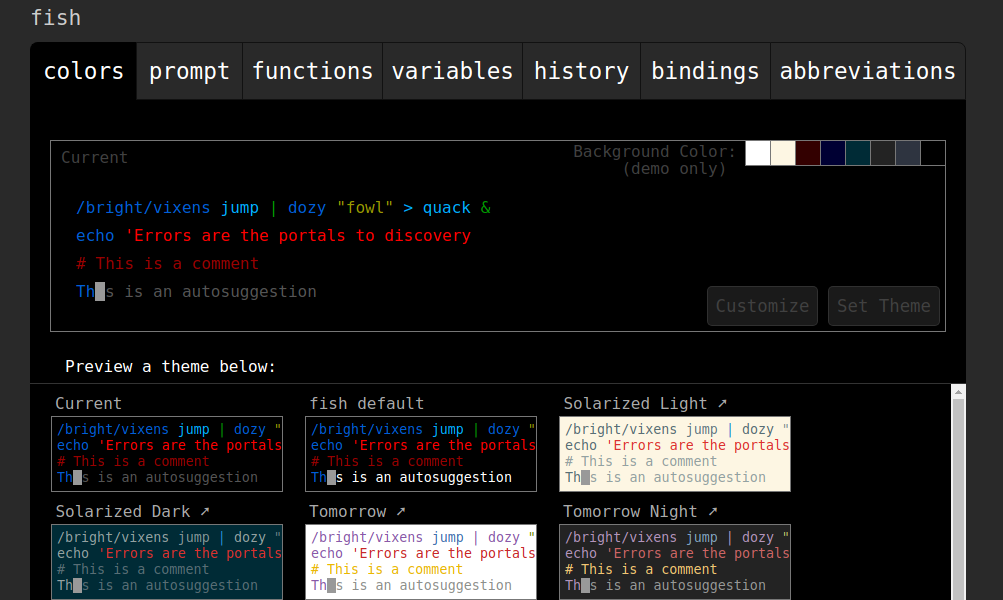Click the arrow icon beside Solarized Dark

click(205, 511)
